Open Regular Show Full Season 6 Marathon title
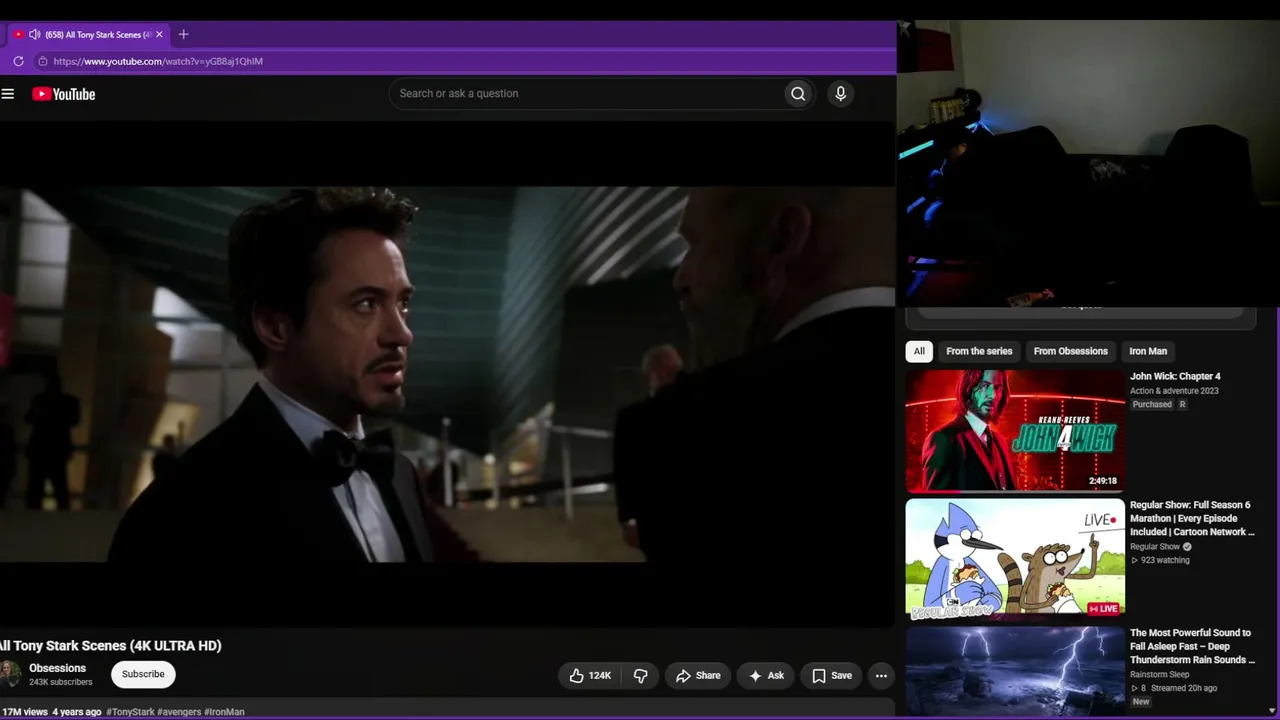 coord(1192,518)
